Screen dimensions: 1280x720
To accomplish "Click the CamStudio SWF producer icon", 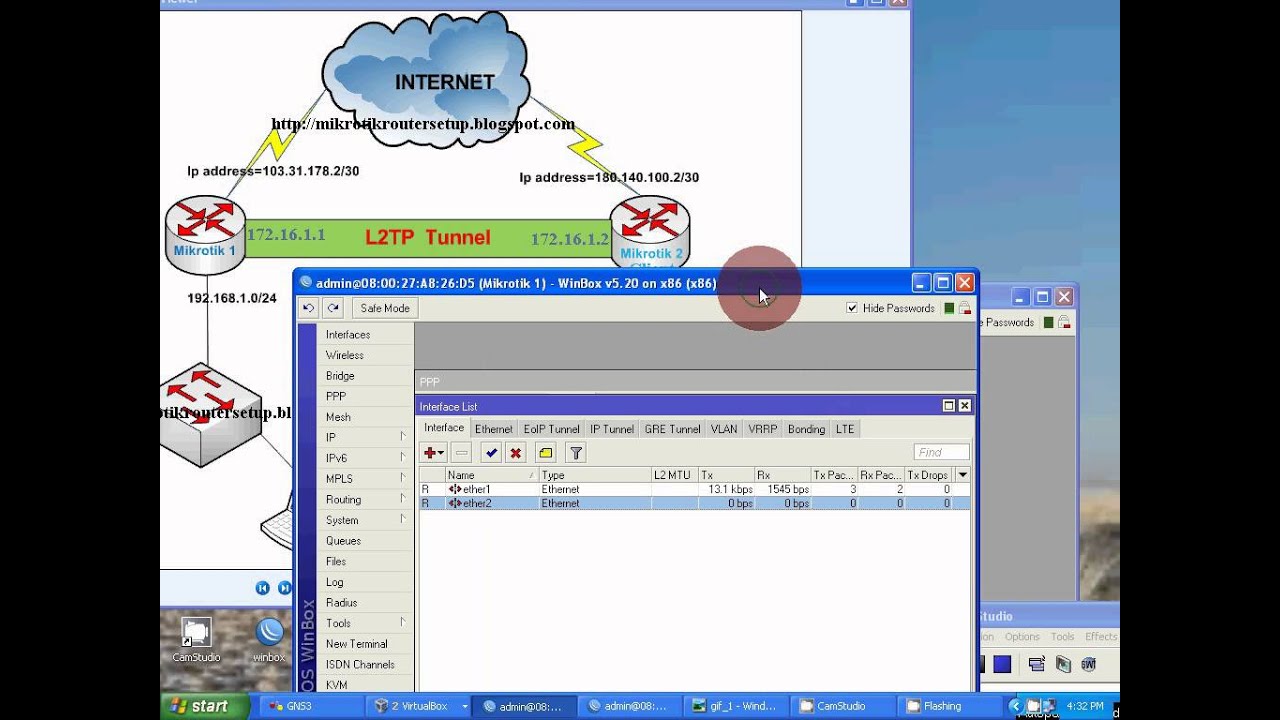I will [1088, 664].
